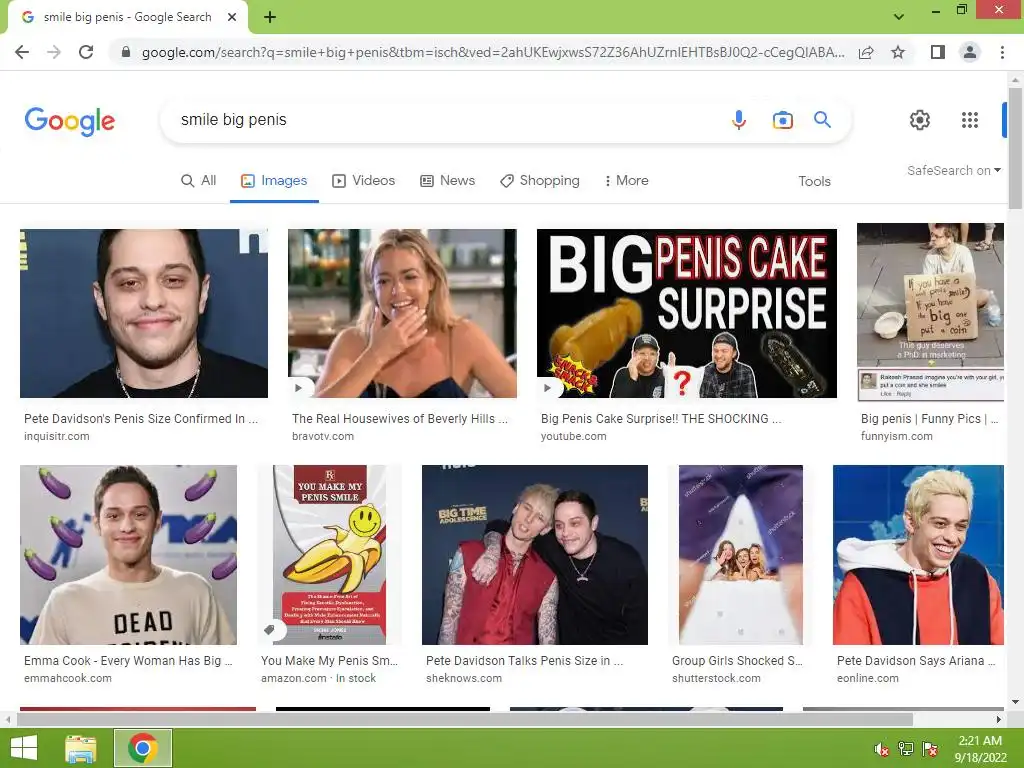Select the Images tab
This screenshot has height=768, width=1024.
pos(274,181)
